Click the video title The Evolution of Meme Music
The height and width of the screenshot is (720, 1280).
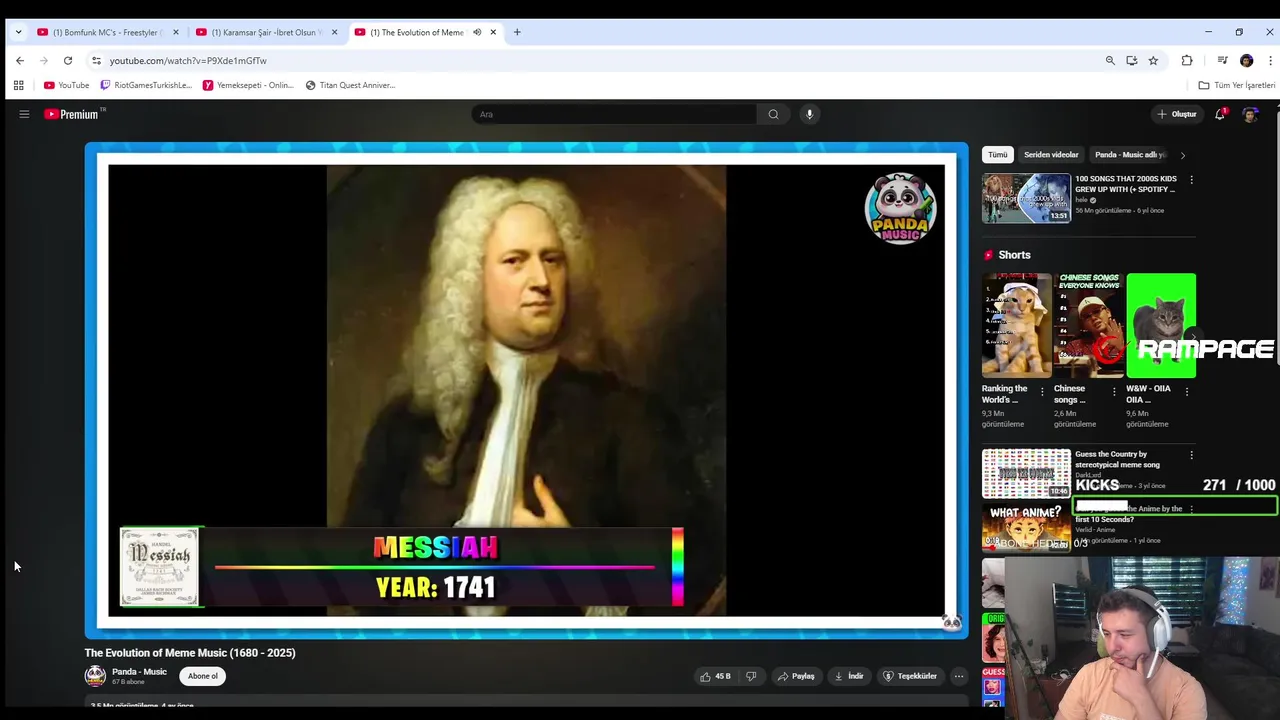pos(190,653)
